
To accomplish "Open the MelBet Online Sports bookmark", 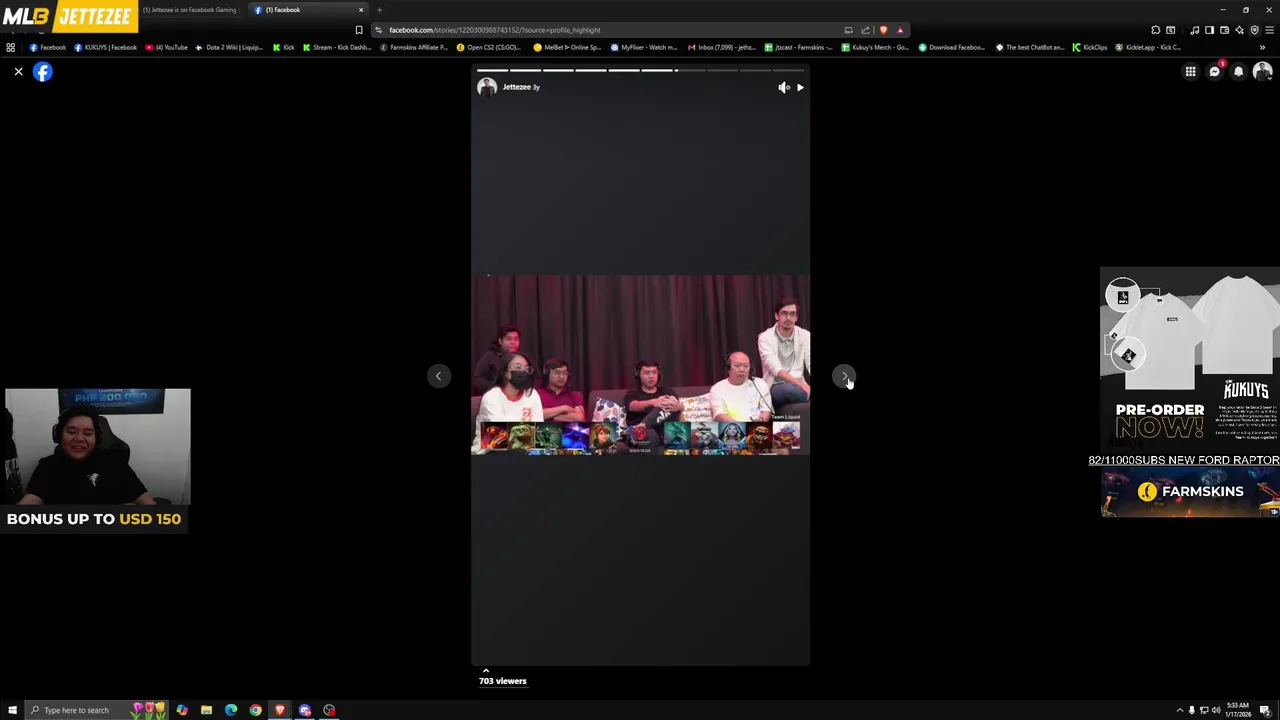I will [568, 47].
